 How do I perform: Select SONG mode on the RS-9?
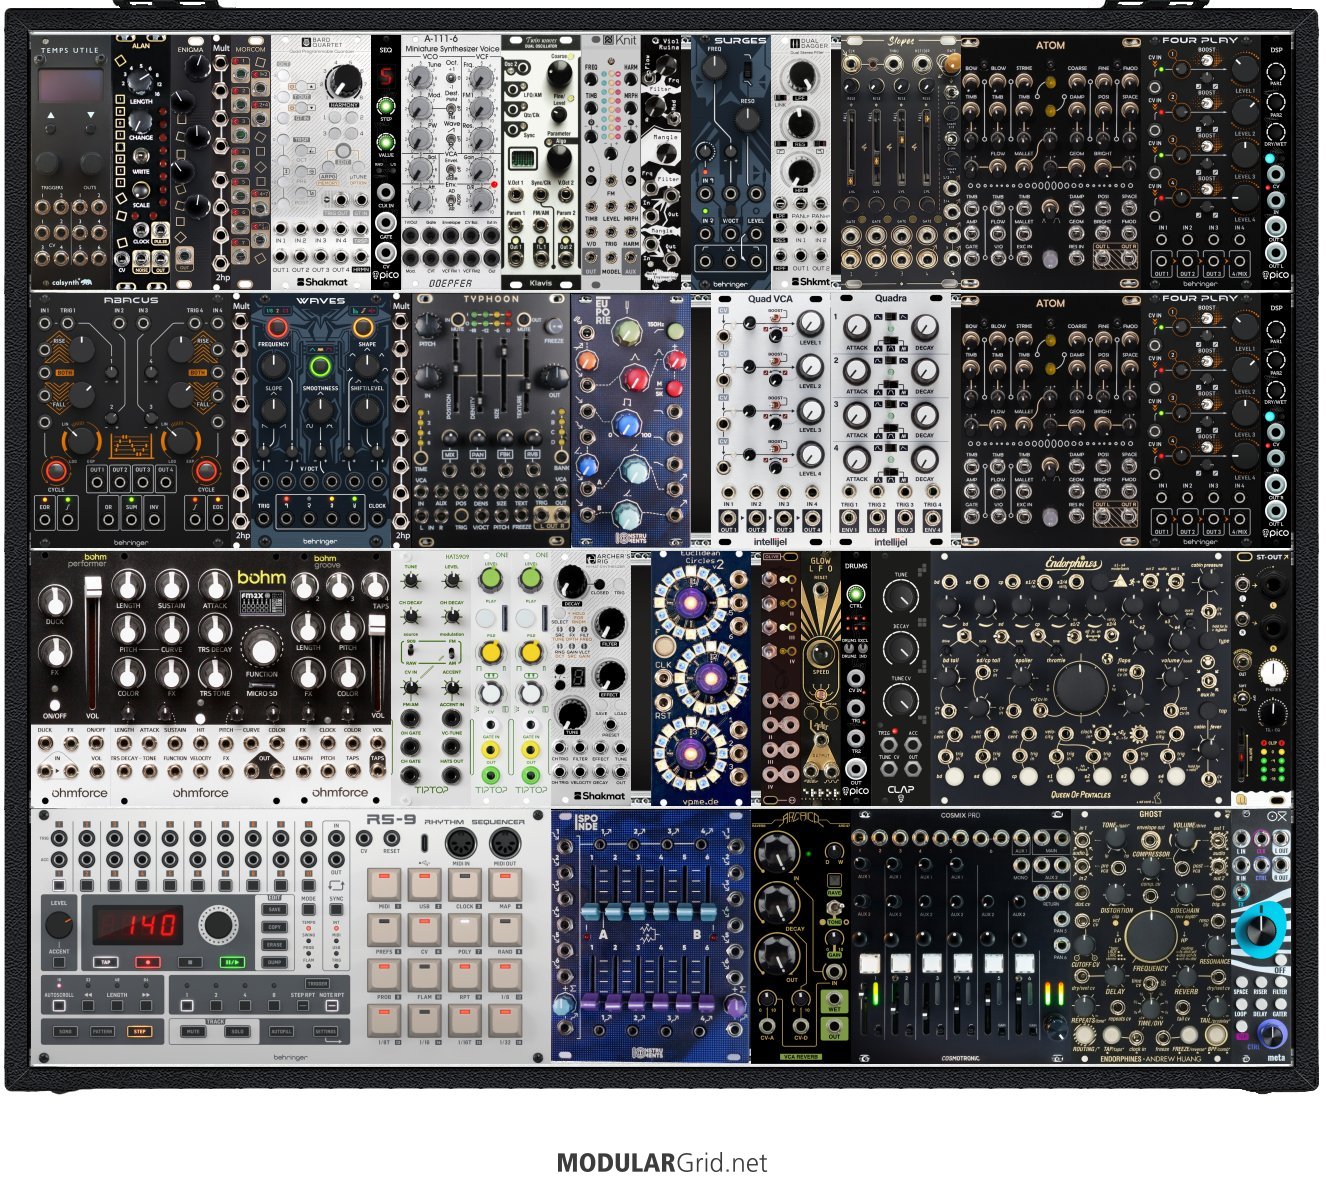65,1031
